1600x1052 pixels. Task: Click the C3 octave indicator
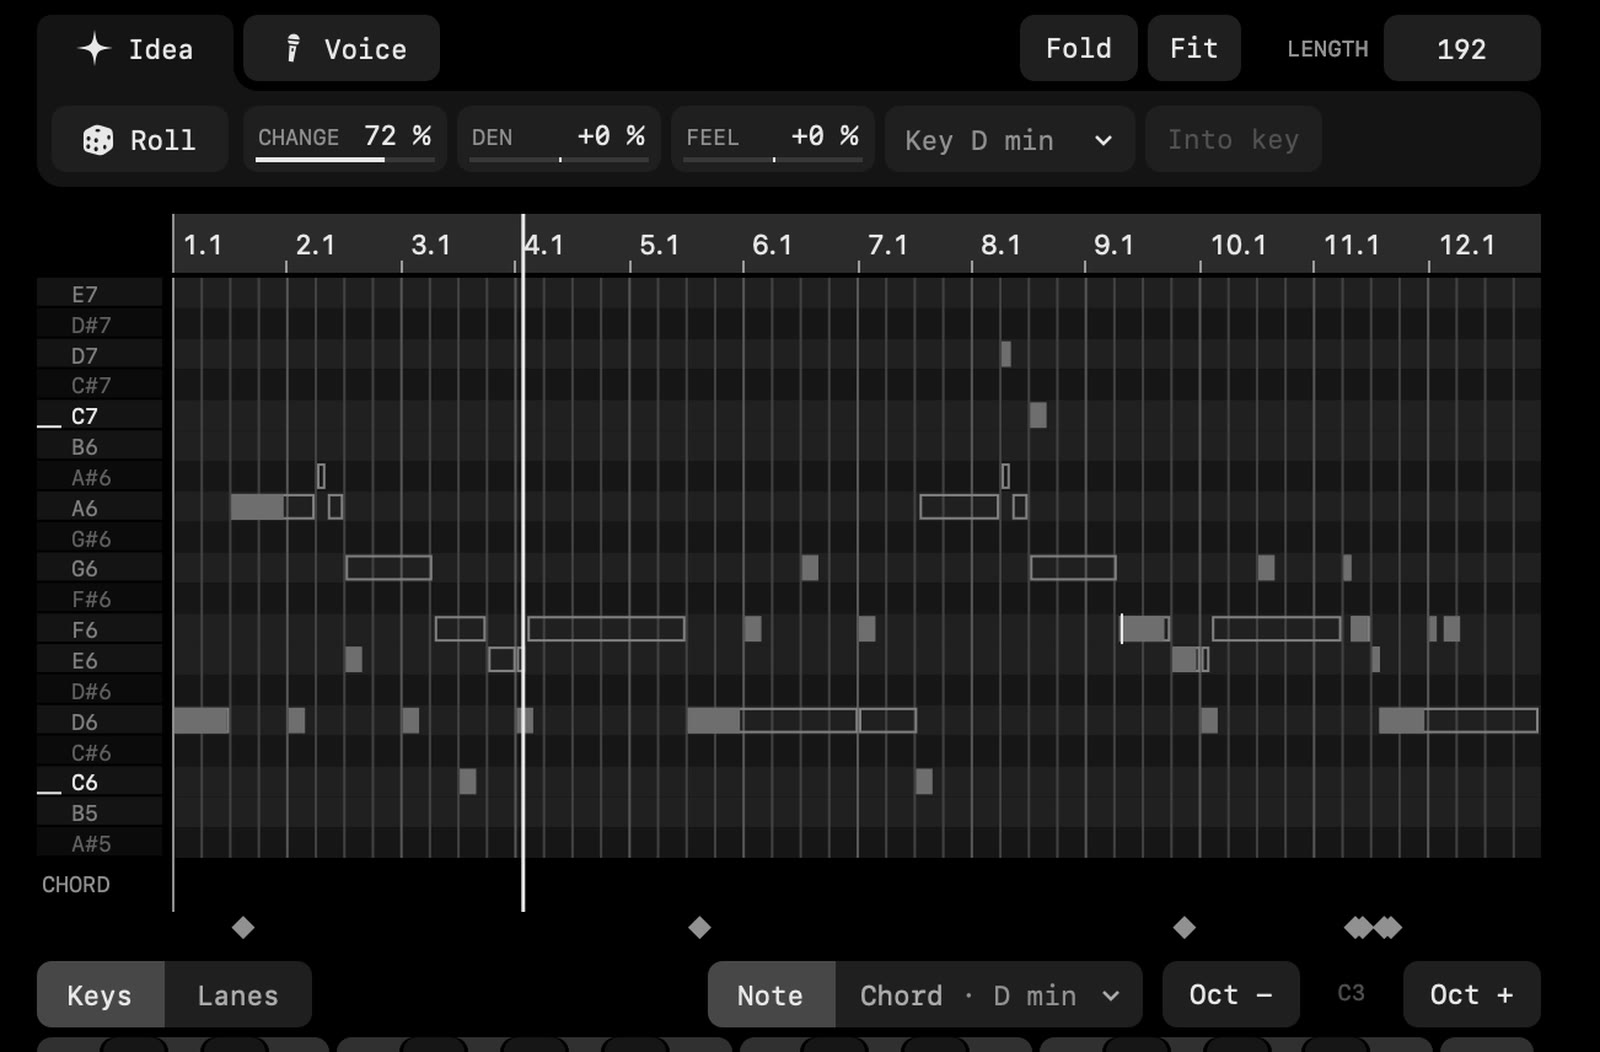click(x=1351, y=993)
